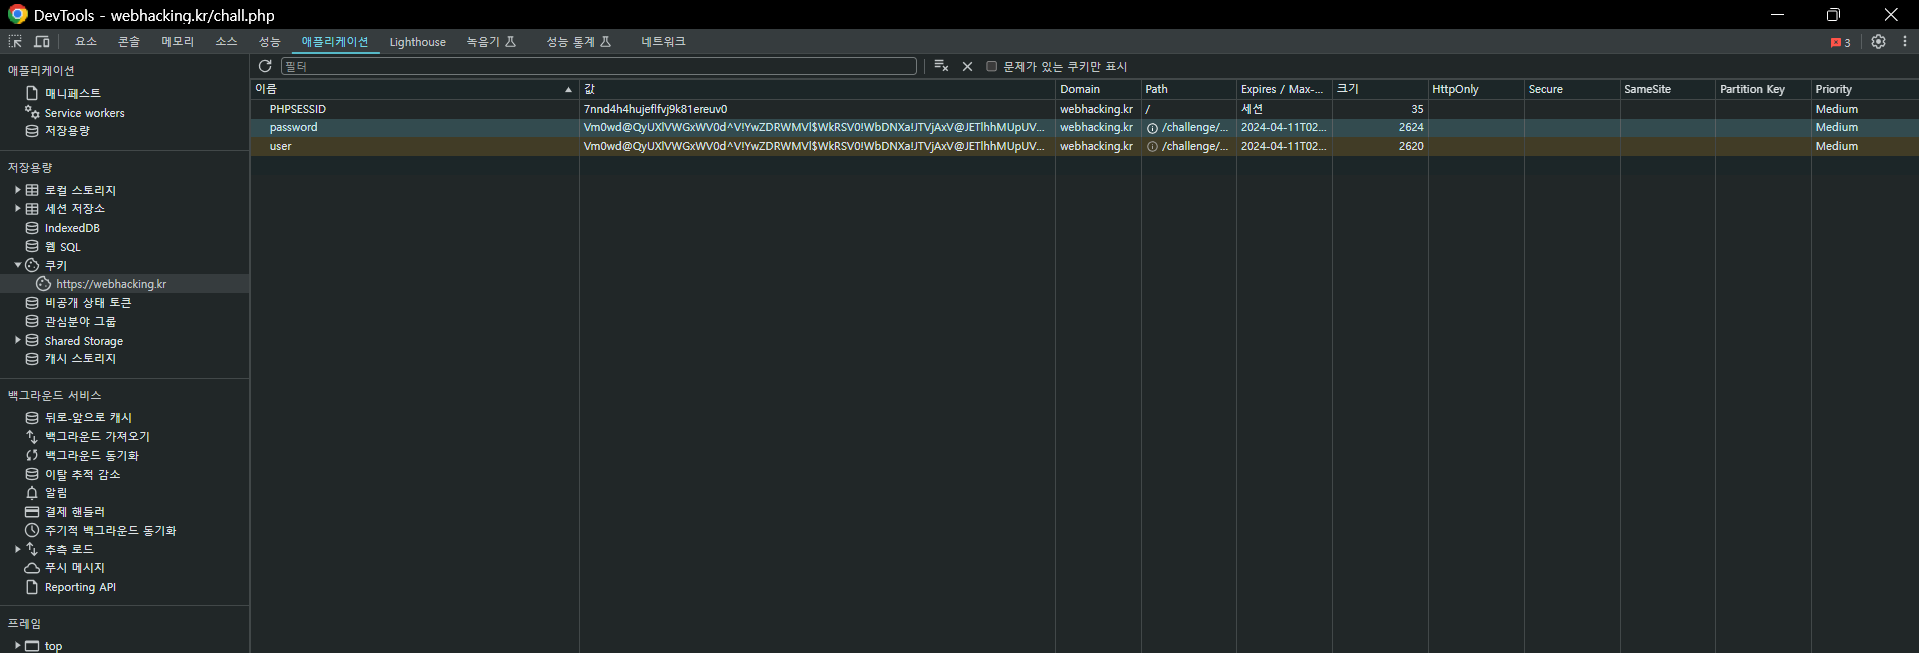Expand 로컬 스토리지 tree node

pyautogui.click(x=17, y=190)
